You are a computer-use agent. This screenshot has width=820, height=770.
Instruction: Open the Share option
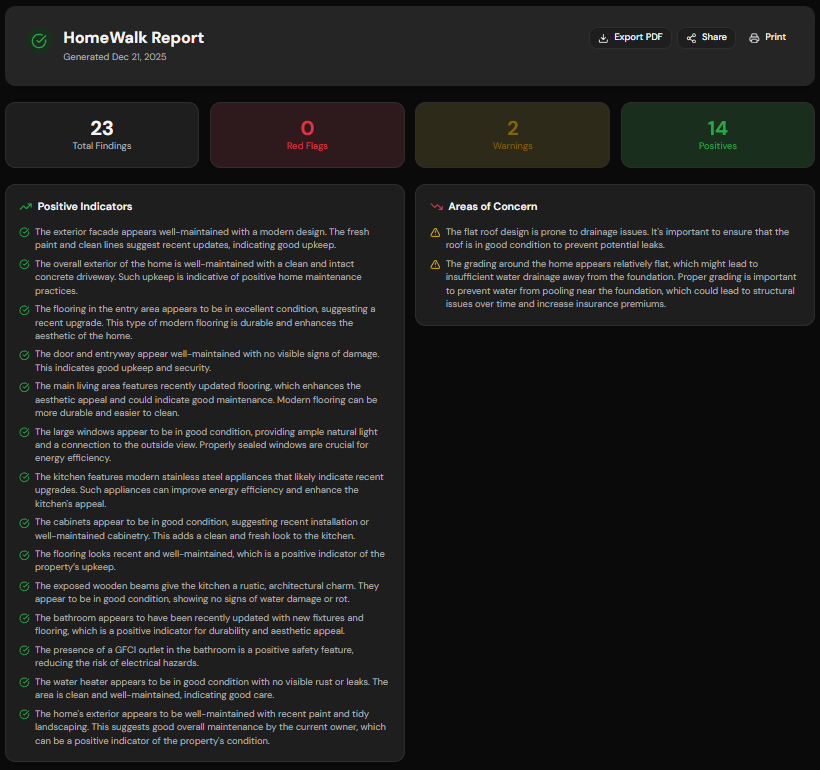pos(706,37)
